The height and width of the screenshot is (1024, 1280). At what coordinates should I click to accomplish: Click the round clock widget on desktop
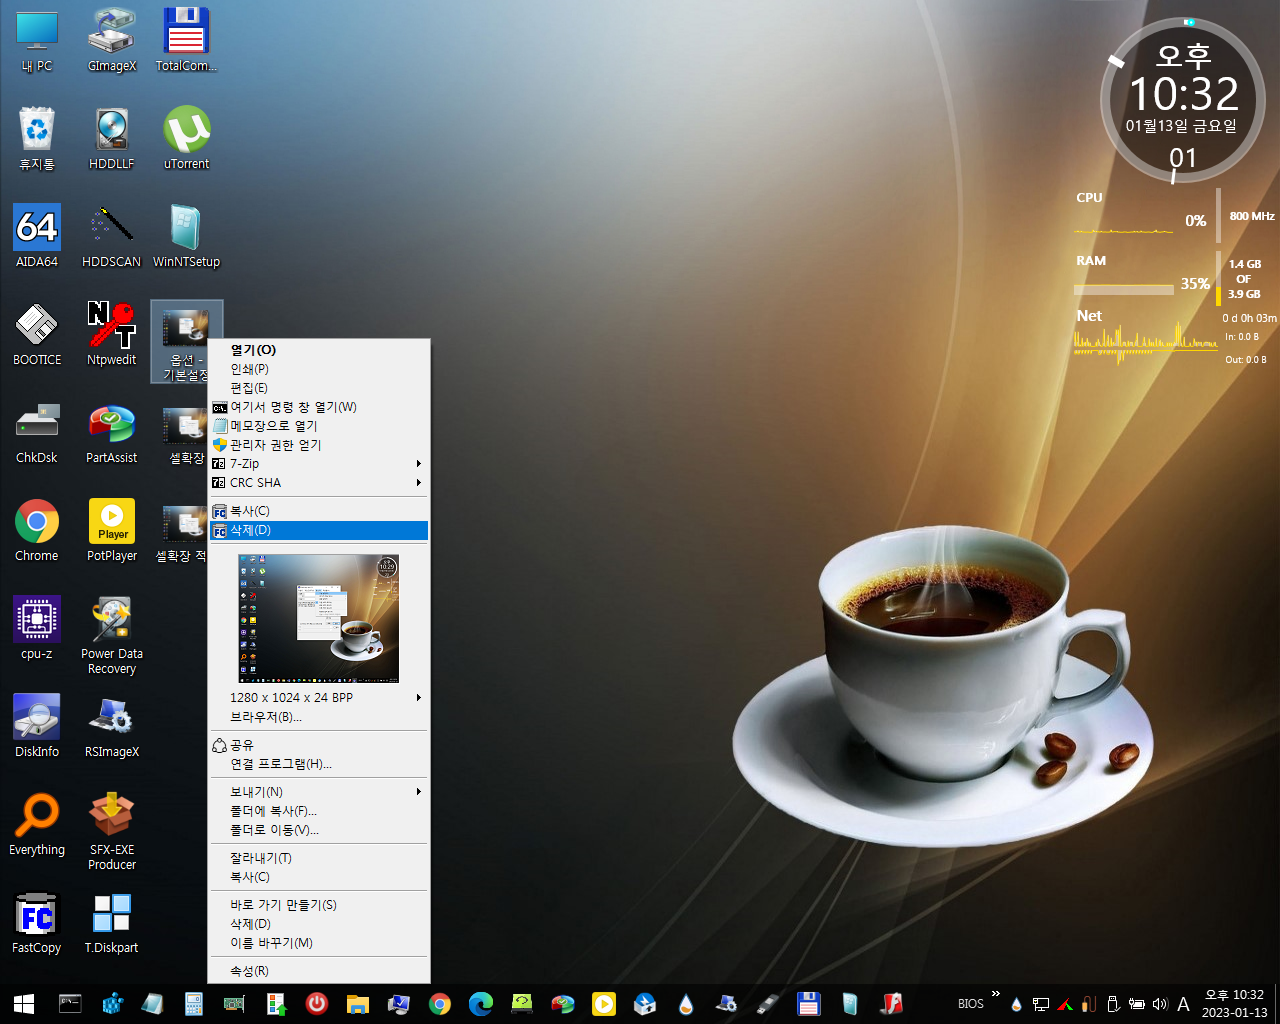[x=1183, y=100]
